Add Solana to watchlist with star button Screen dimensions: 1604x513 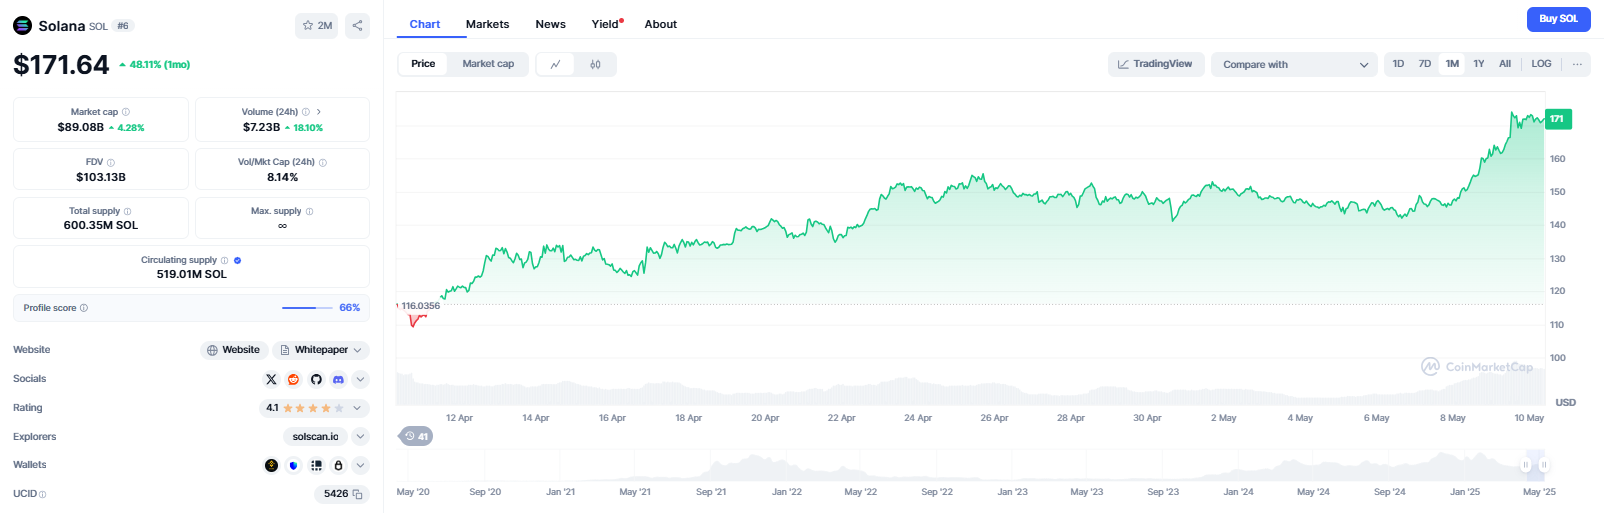[317, 26]
